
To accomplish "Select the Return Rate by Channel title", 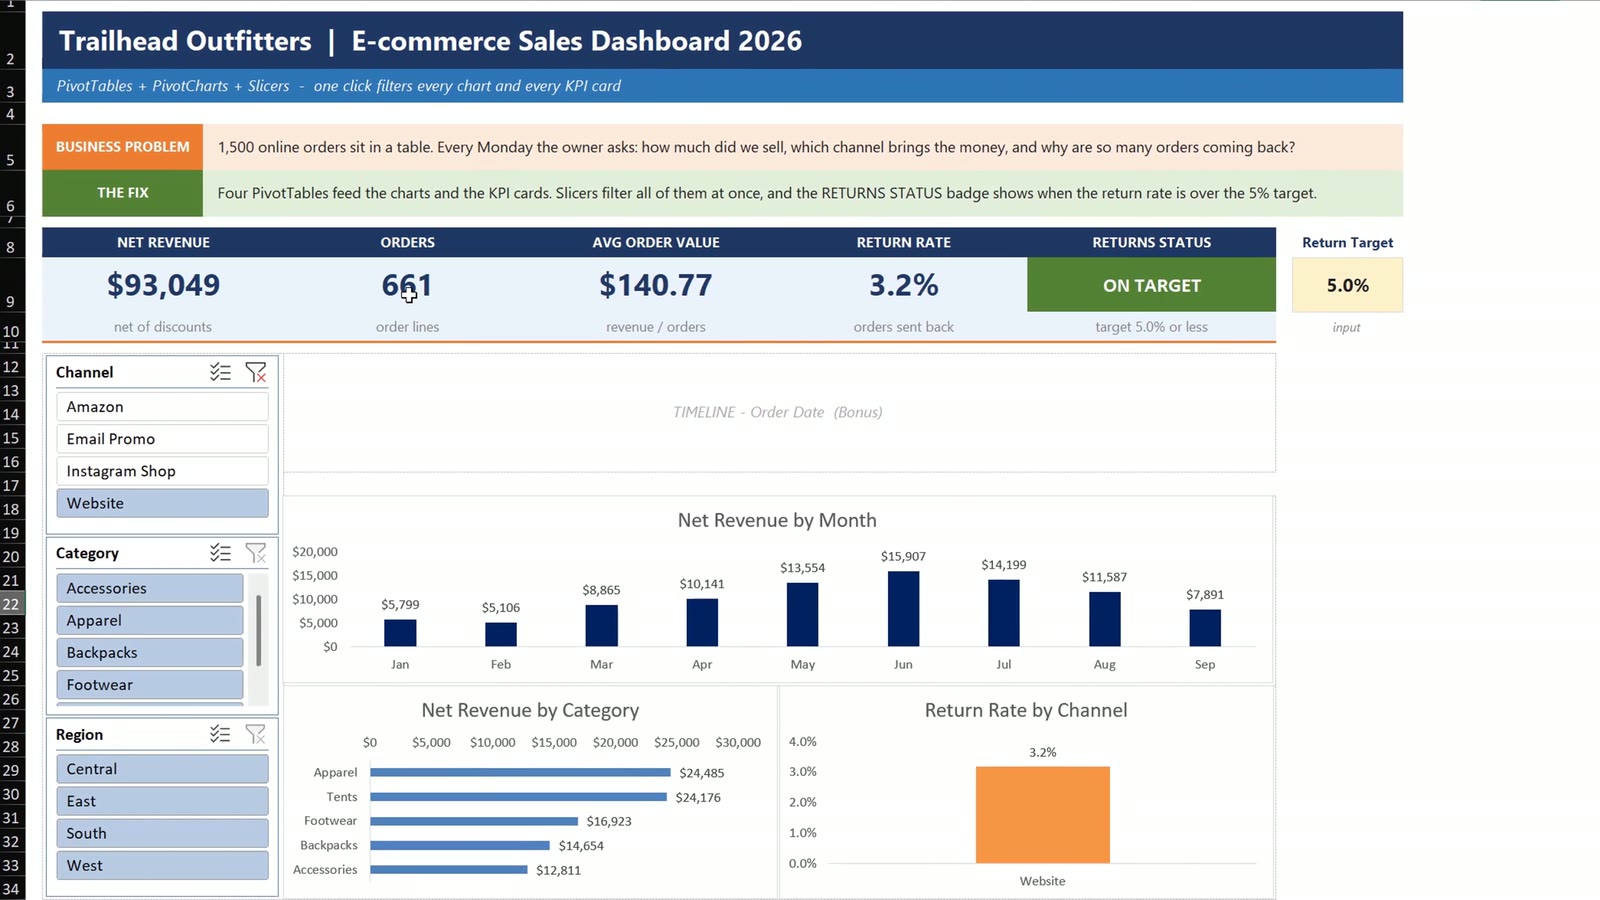I will coord(1026,710).
